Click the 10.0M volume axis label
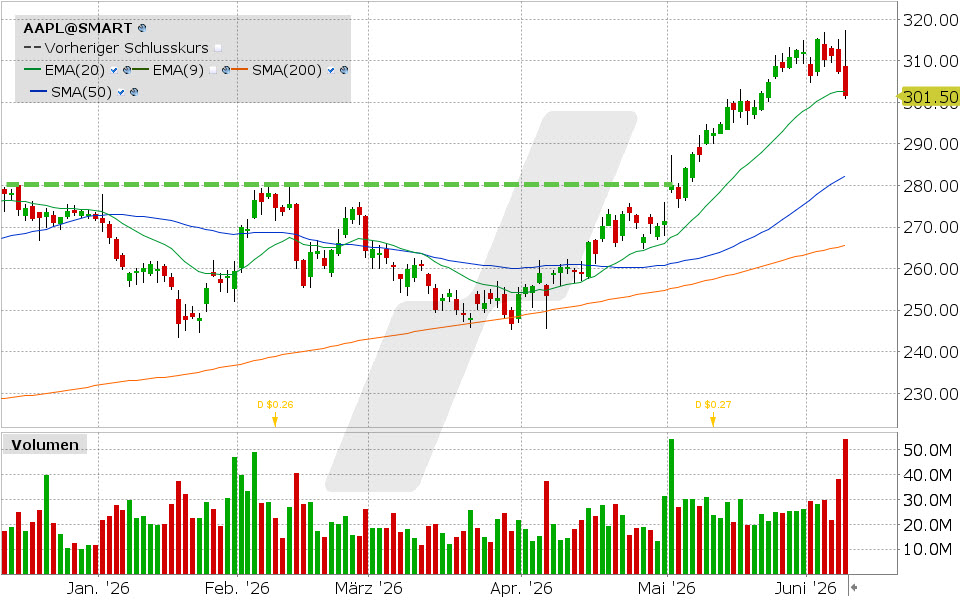The width and height of the screenshot is (960, 600). [928, 549]
